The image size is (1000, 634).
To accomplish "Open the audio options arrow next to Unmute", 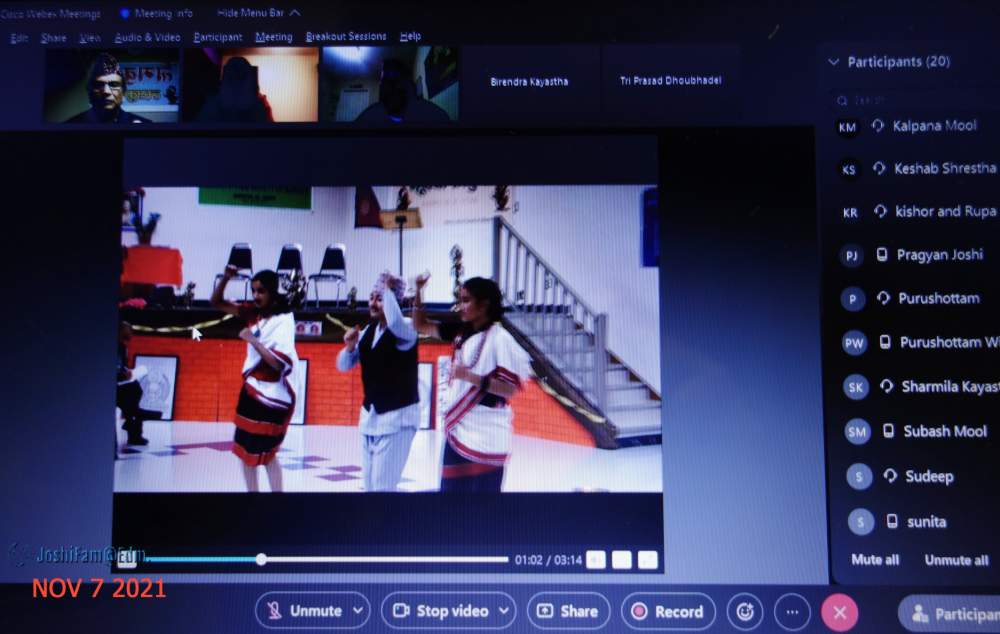I will point(359,611).
